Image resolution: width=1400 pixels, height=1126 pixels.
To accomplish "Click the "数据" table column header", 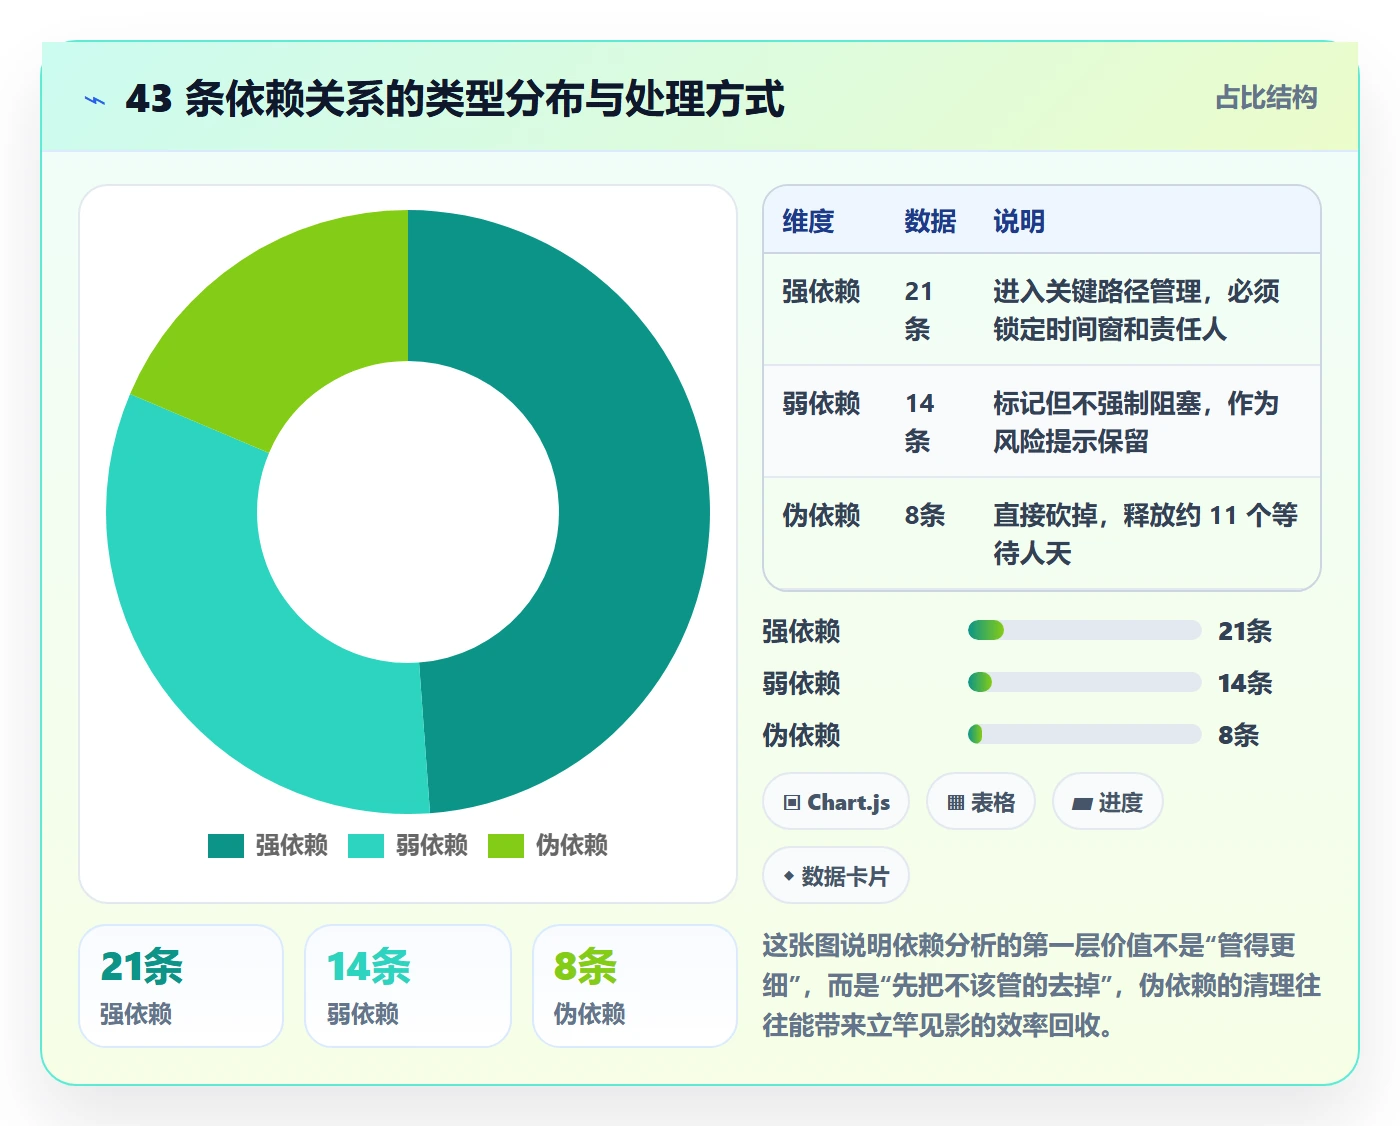I will coord(930,221).
